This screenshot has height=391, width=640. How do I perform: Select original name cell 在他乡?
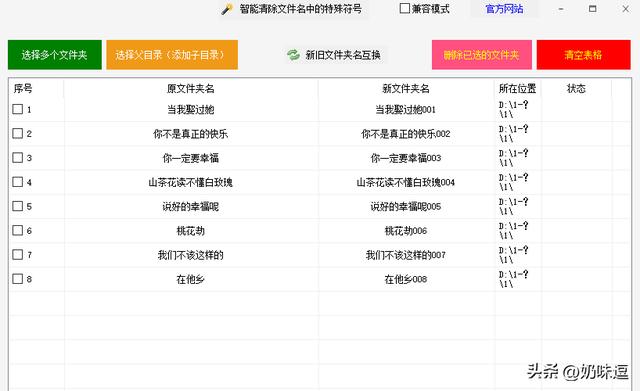click(x=191, y=279)
